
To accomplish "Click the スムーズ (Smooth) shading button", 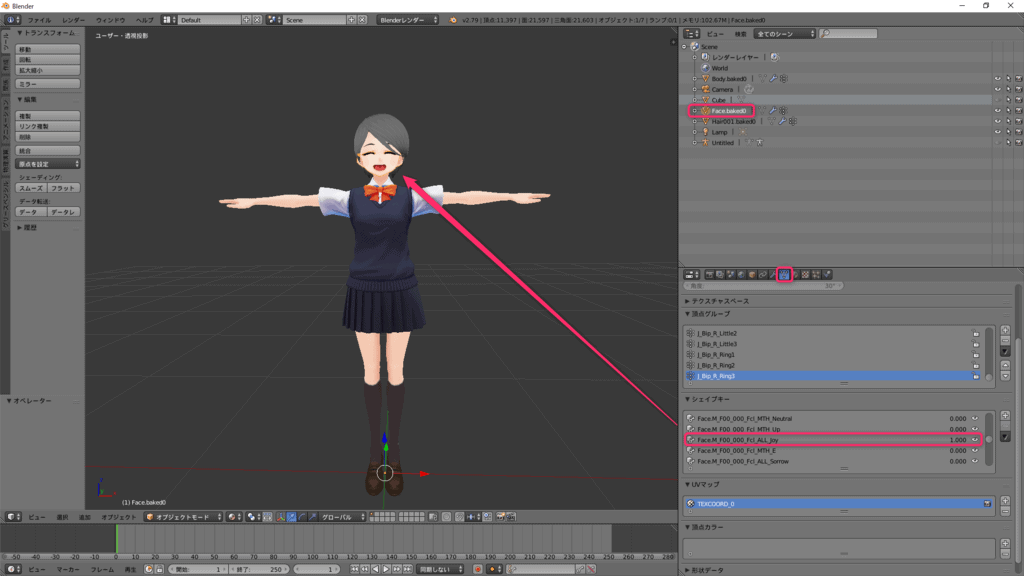I will [31, 188].
